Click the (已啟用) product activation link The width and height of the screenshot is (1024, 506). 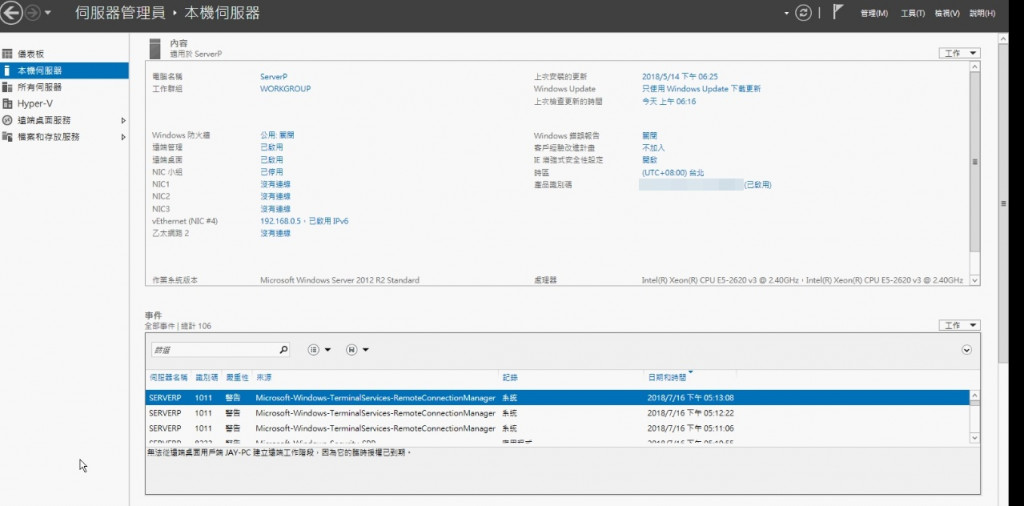[x=758, y=185]
